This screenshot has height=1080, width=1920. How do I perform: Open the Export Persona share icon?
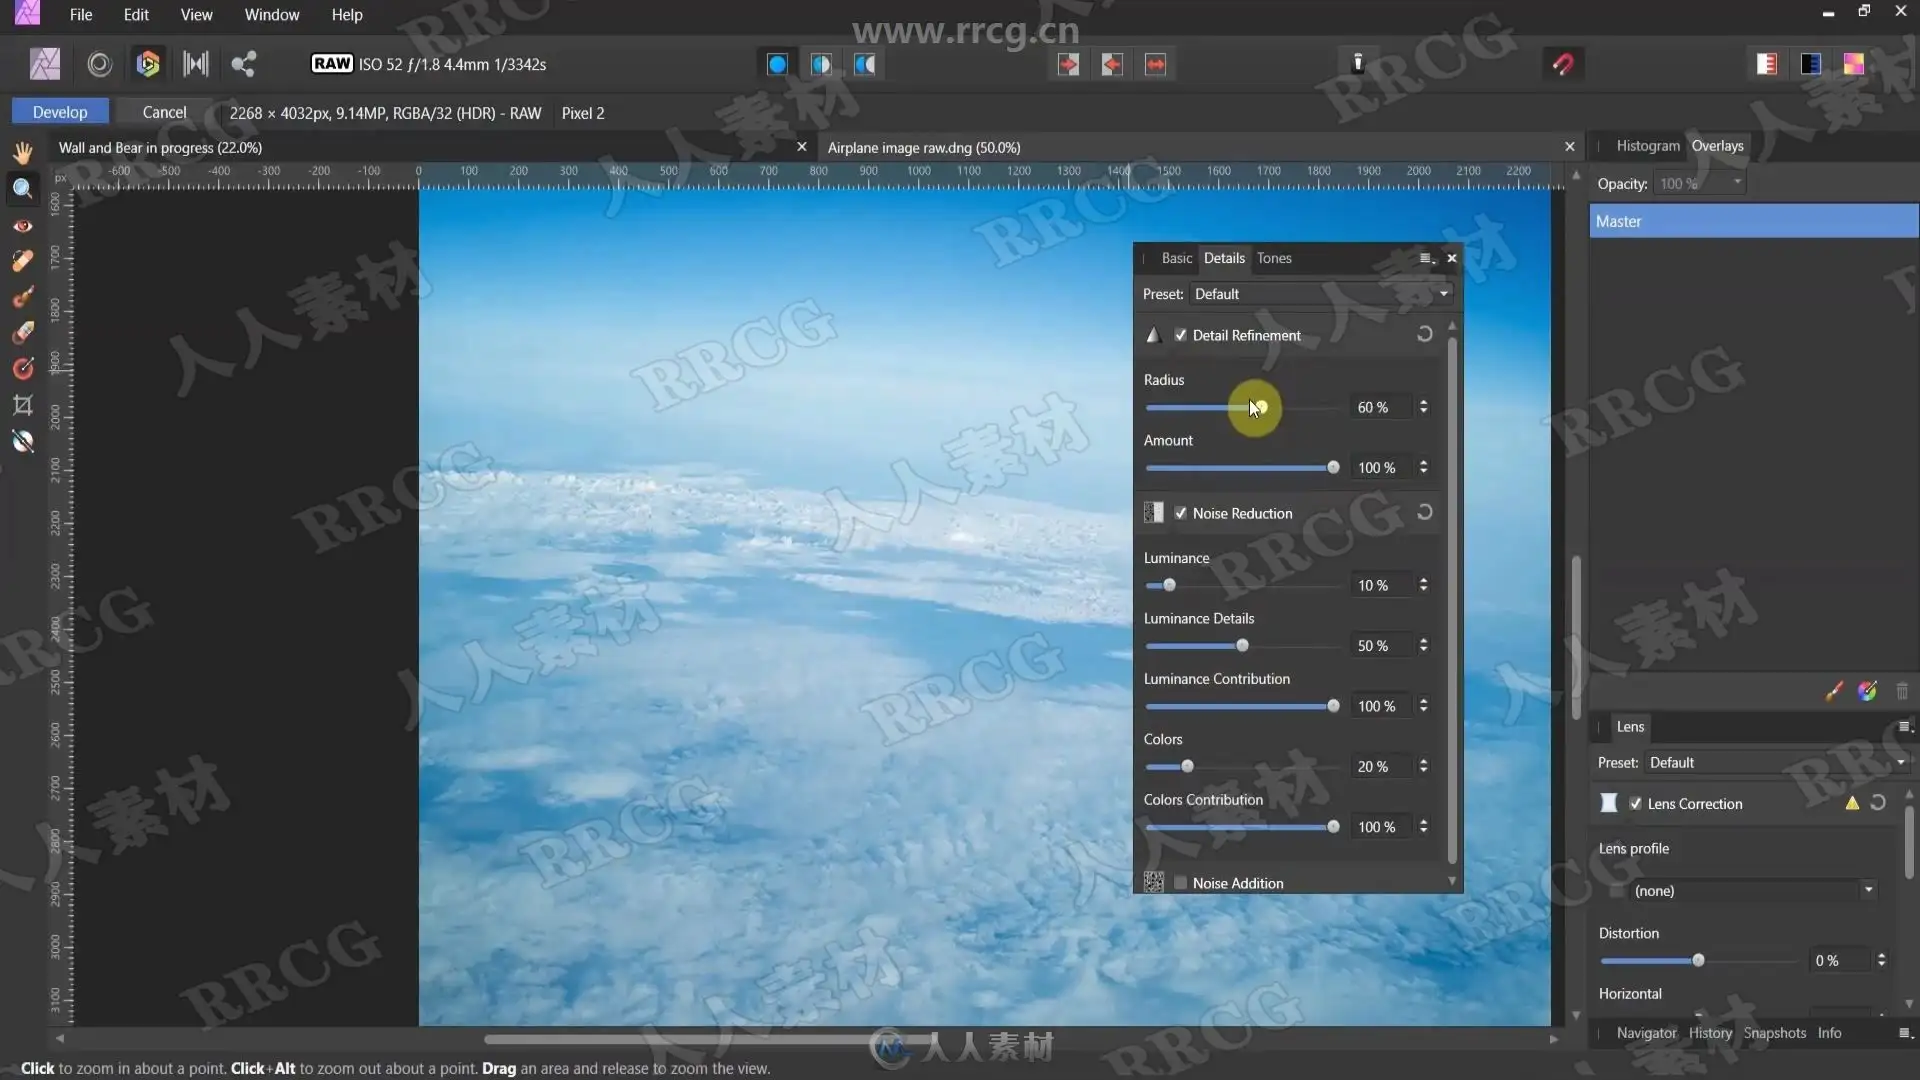pyautogui.click(x=244, y=64)
